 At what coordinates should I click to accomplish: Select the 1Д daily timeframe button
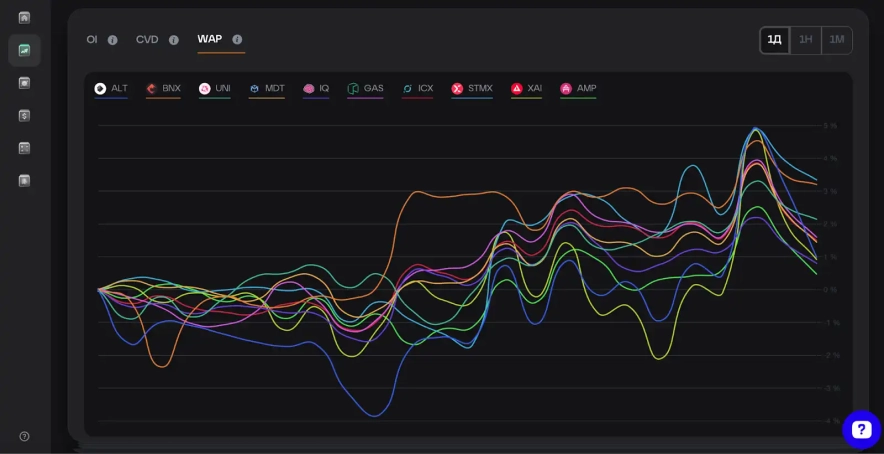(774, 40)
